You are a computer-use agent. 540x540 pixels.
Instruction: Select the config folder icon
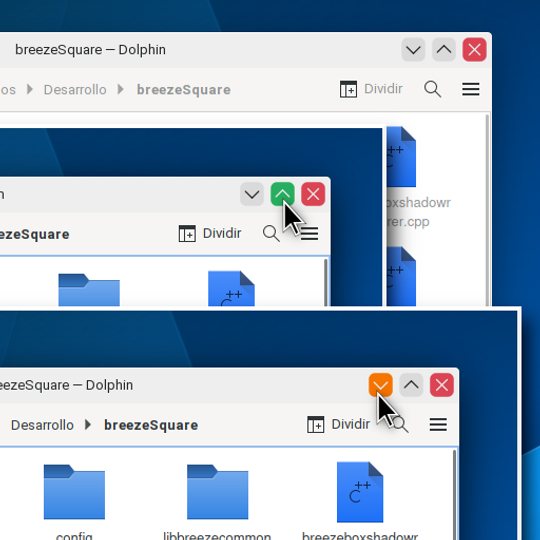pos(74,492)
